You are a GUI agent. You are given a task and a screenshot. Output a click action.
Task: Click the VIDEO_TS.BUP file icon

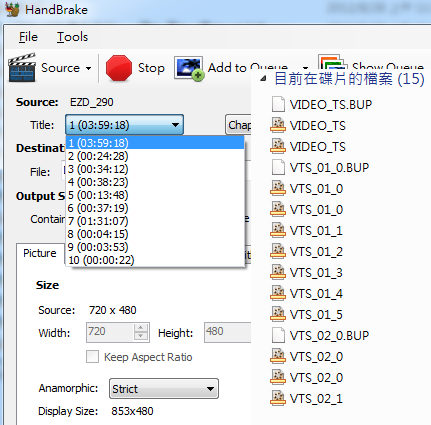tap(278, 104)
